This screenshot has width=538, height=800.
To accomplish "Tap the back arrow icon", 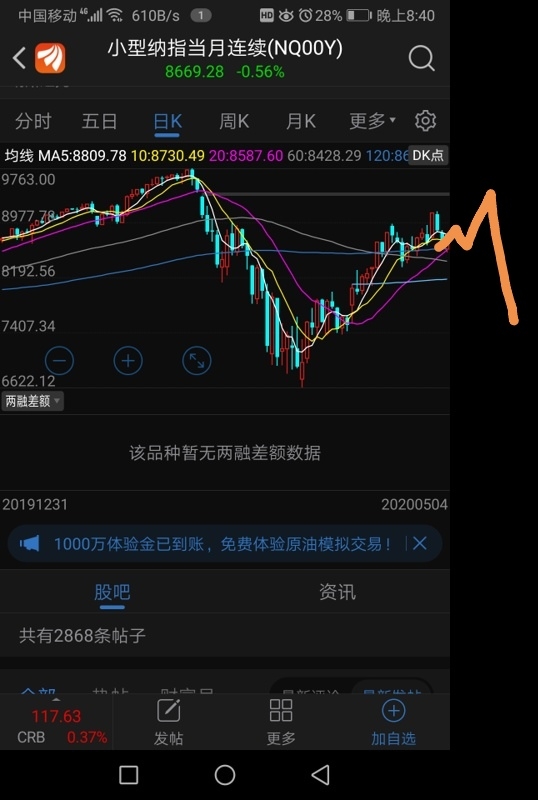I will 19,58.
